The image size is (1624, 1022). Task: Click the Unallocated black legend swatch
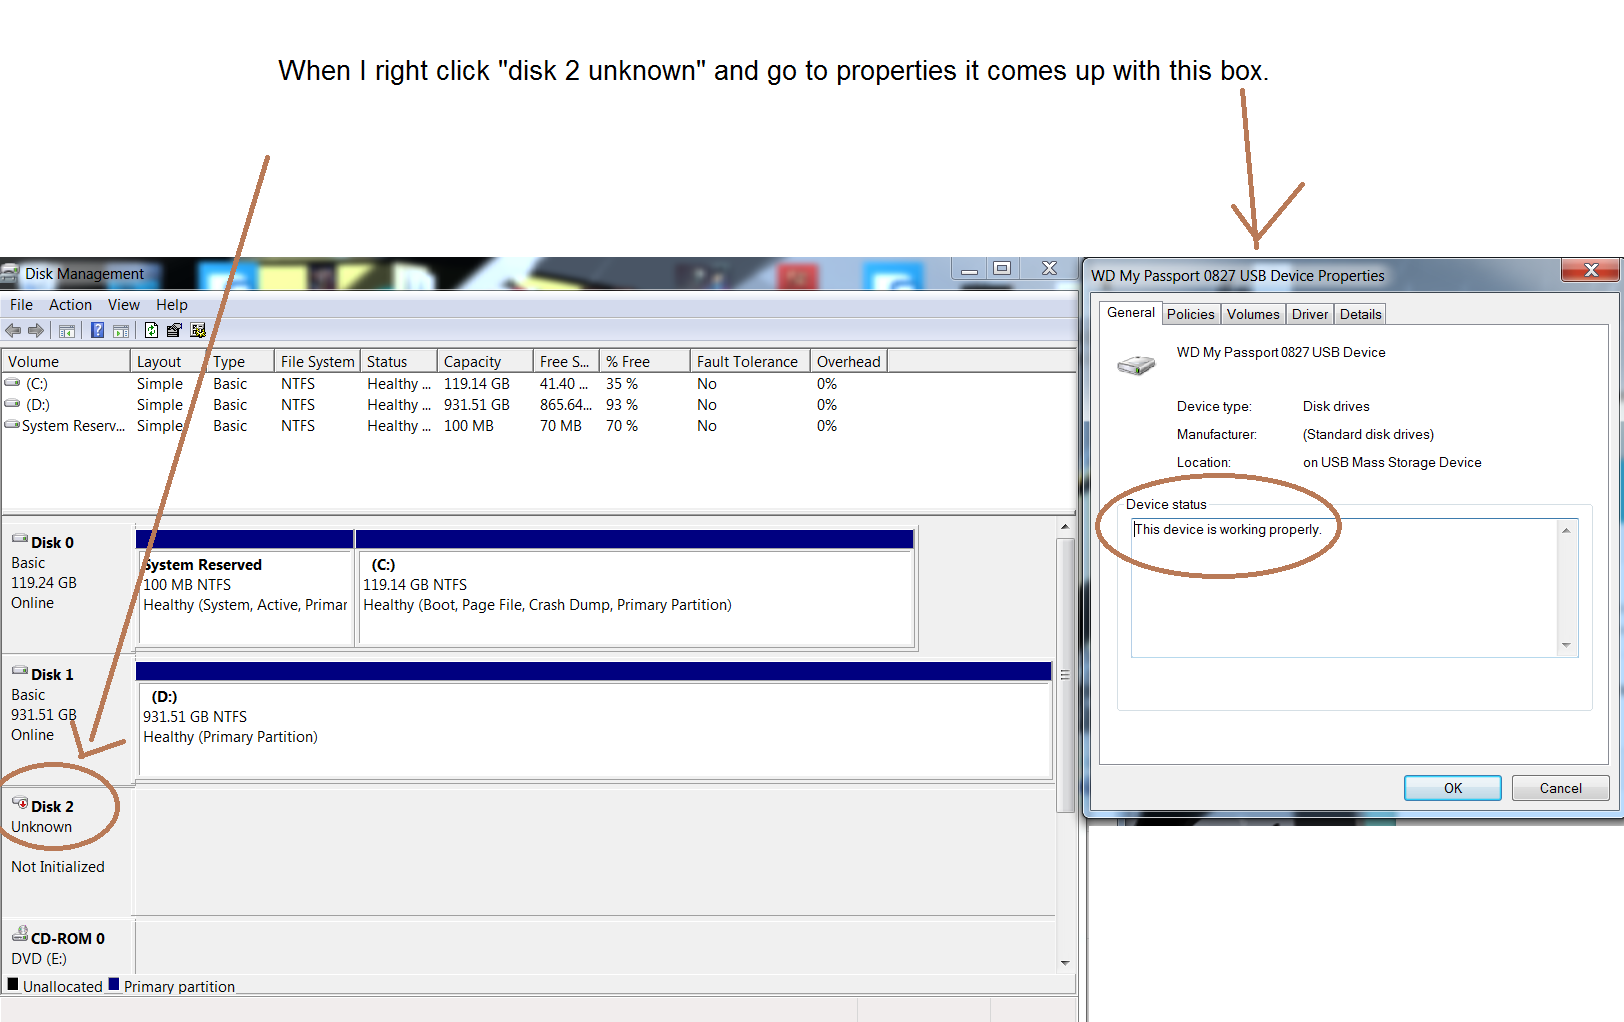pyautogui.click(x=13, y=984)
